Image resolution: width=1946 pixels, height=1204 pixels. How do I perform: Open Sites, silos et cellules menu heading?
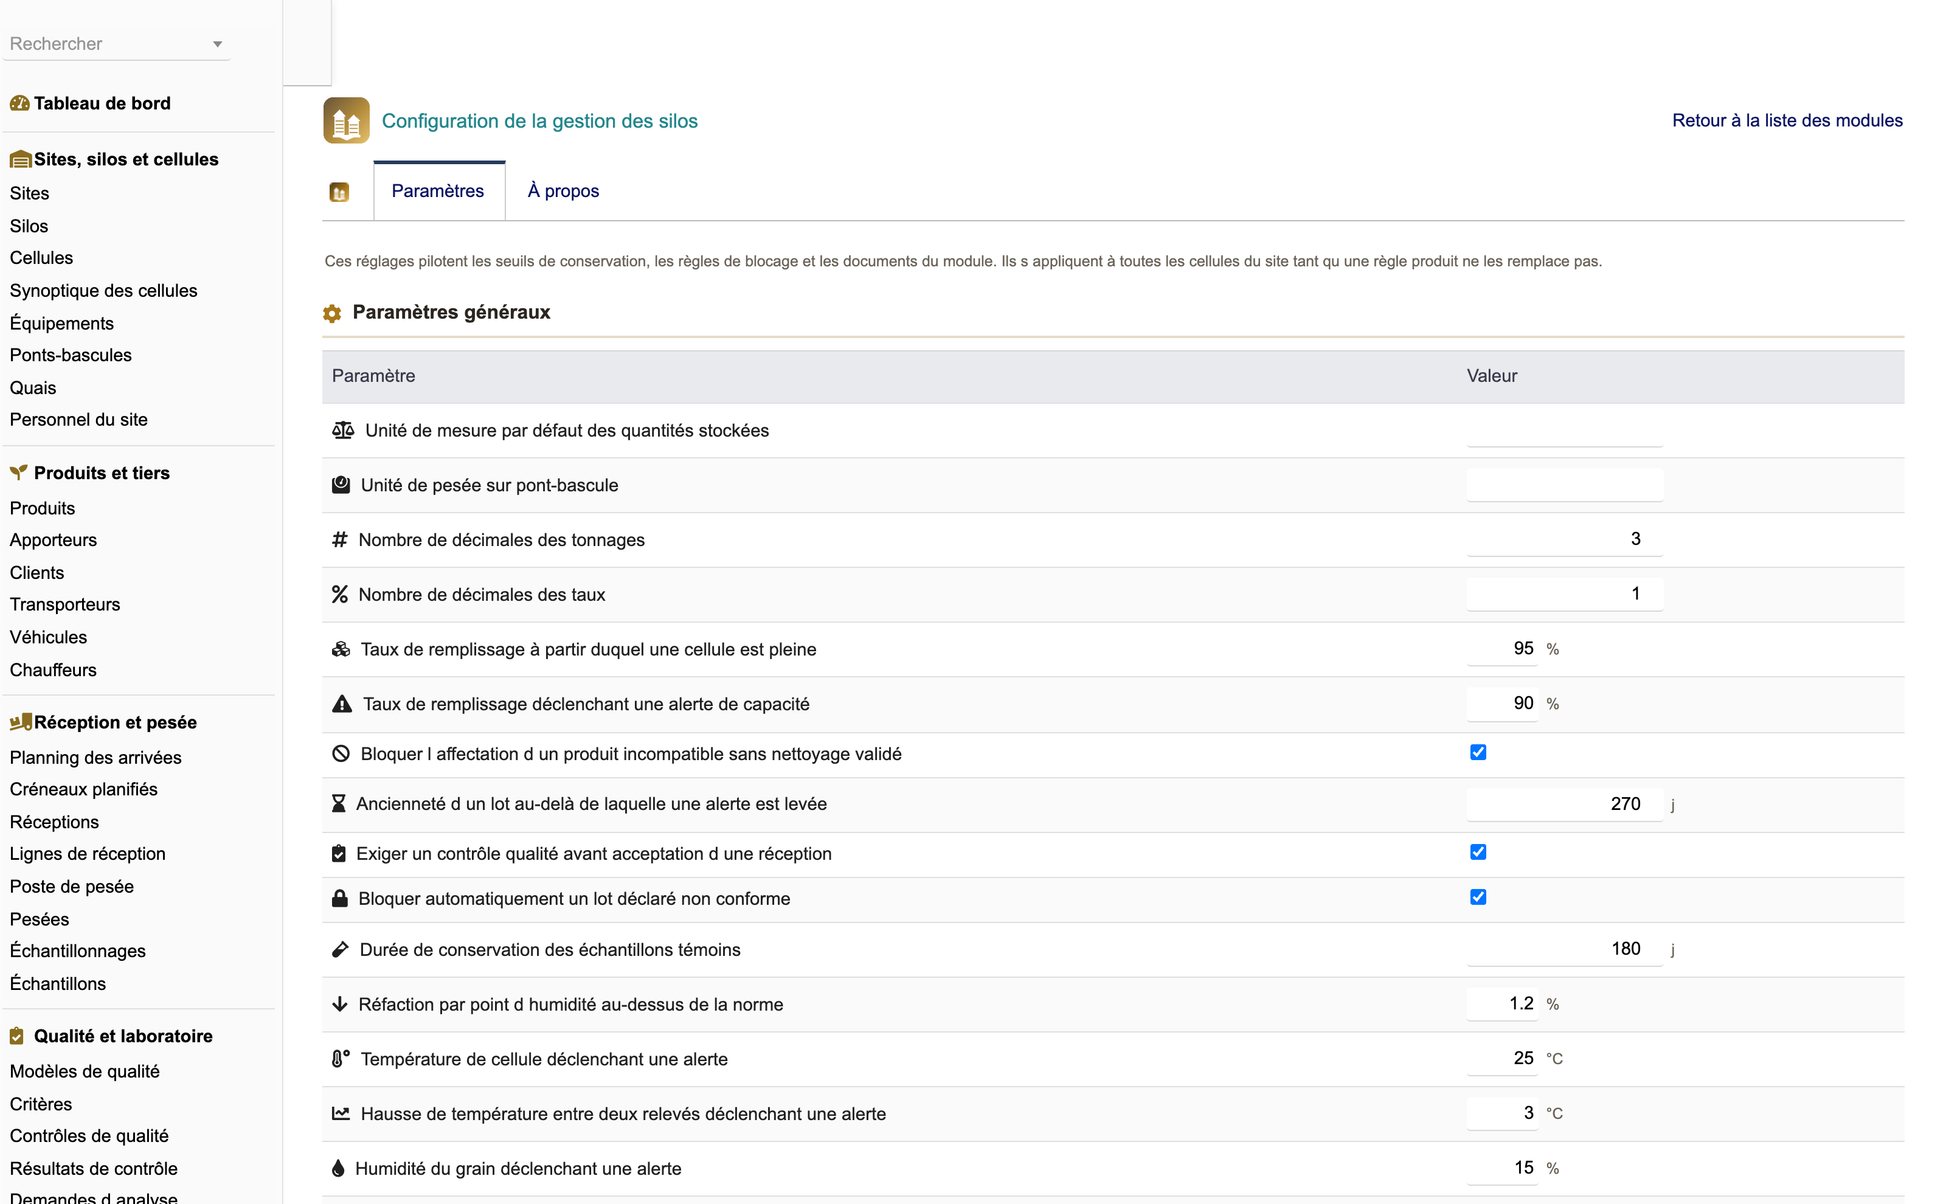(x=126, y=159)
